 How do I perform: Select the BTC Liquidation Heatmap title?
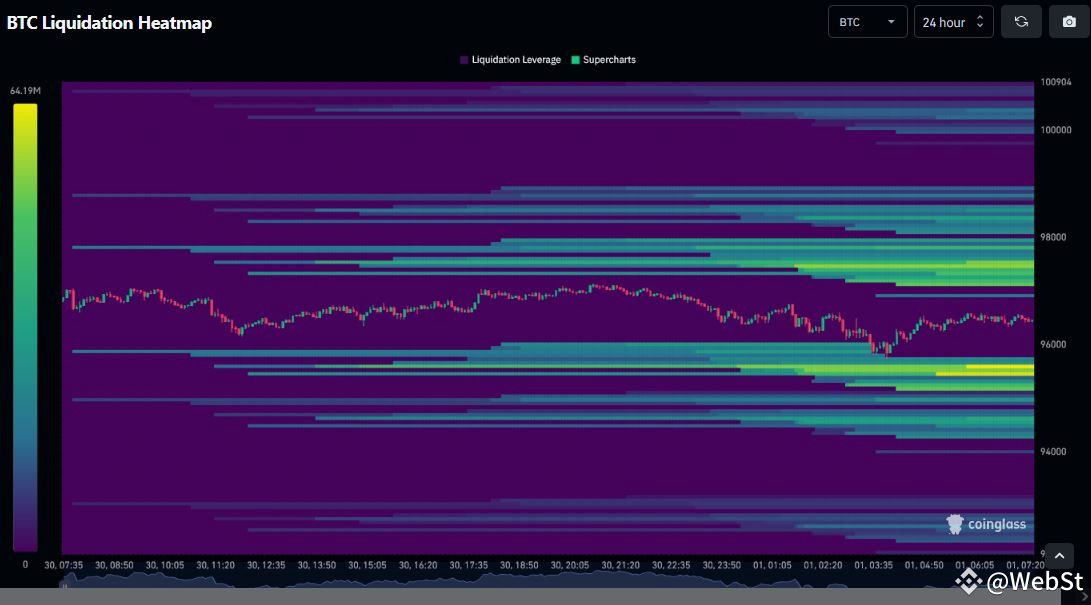pyautogui.click(x=110, y=22)
